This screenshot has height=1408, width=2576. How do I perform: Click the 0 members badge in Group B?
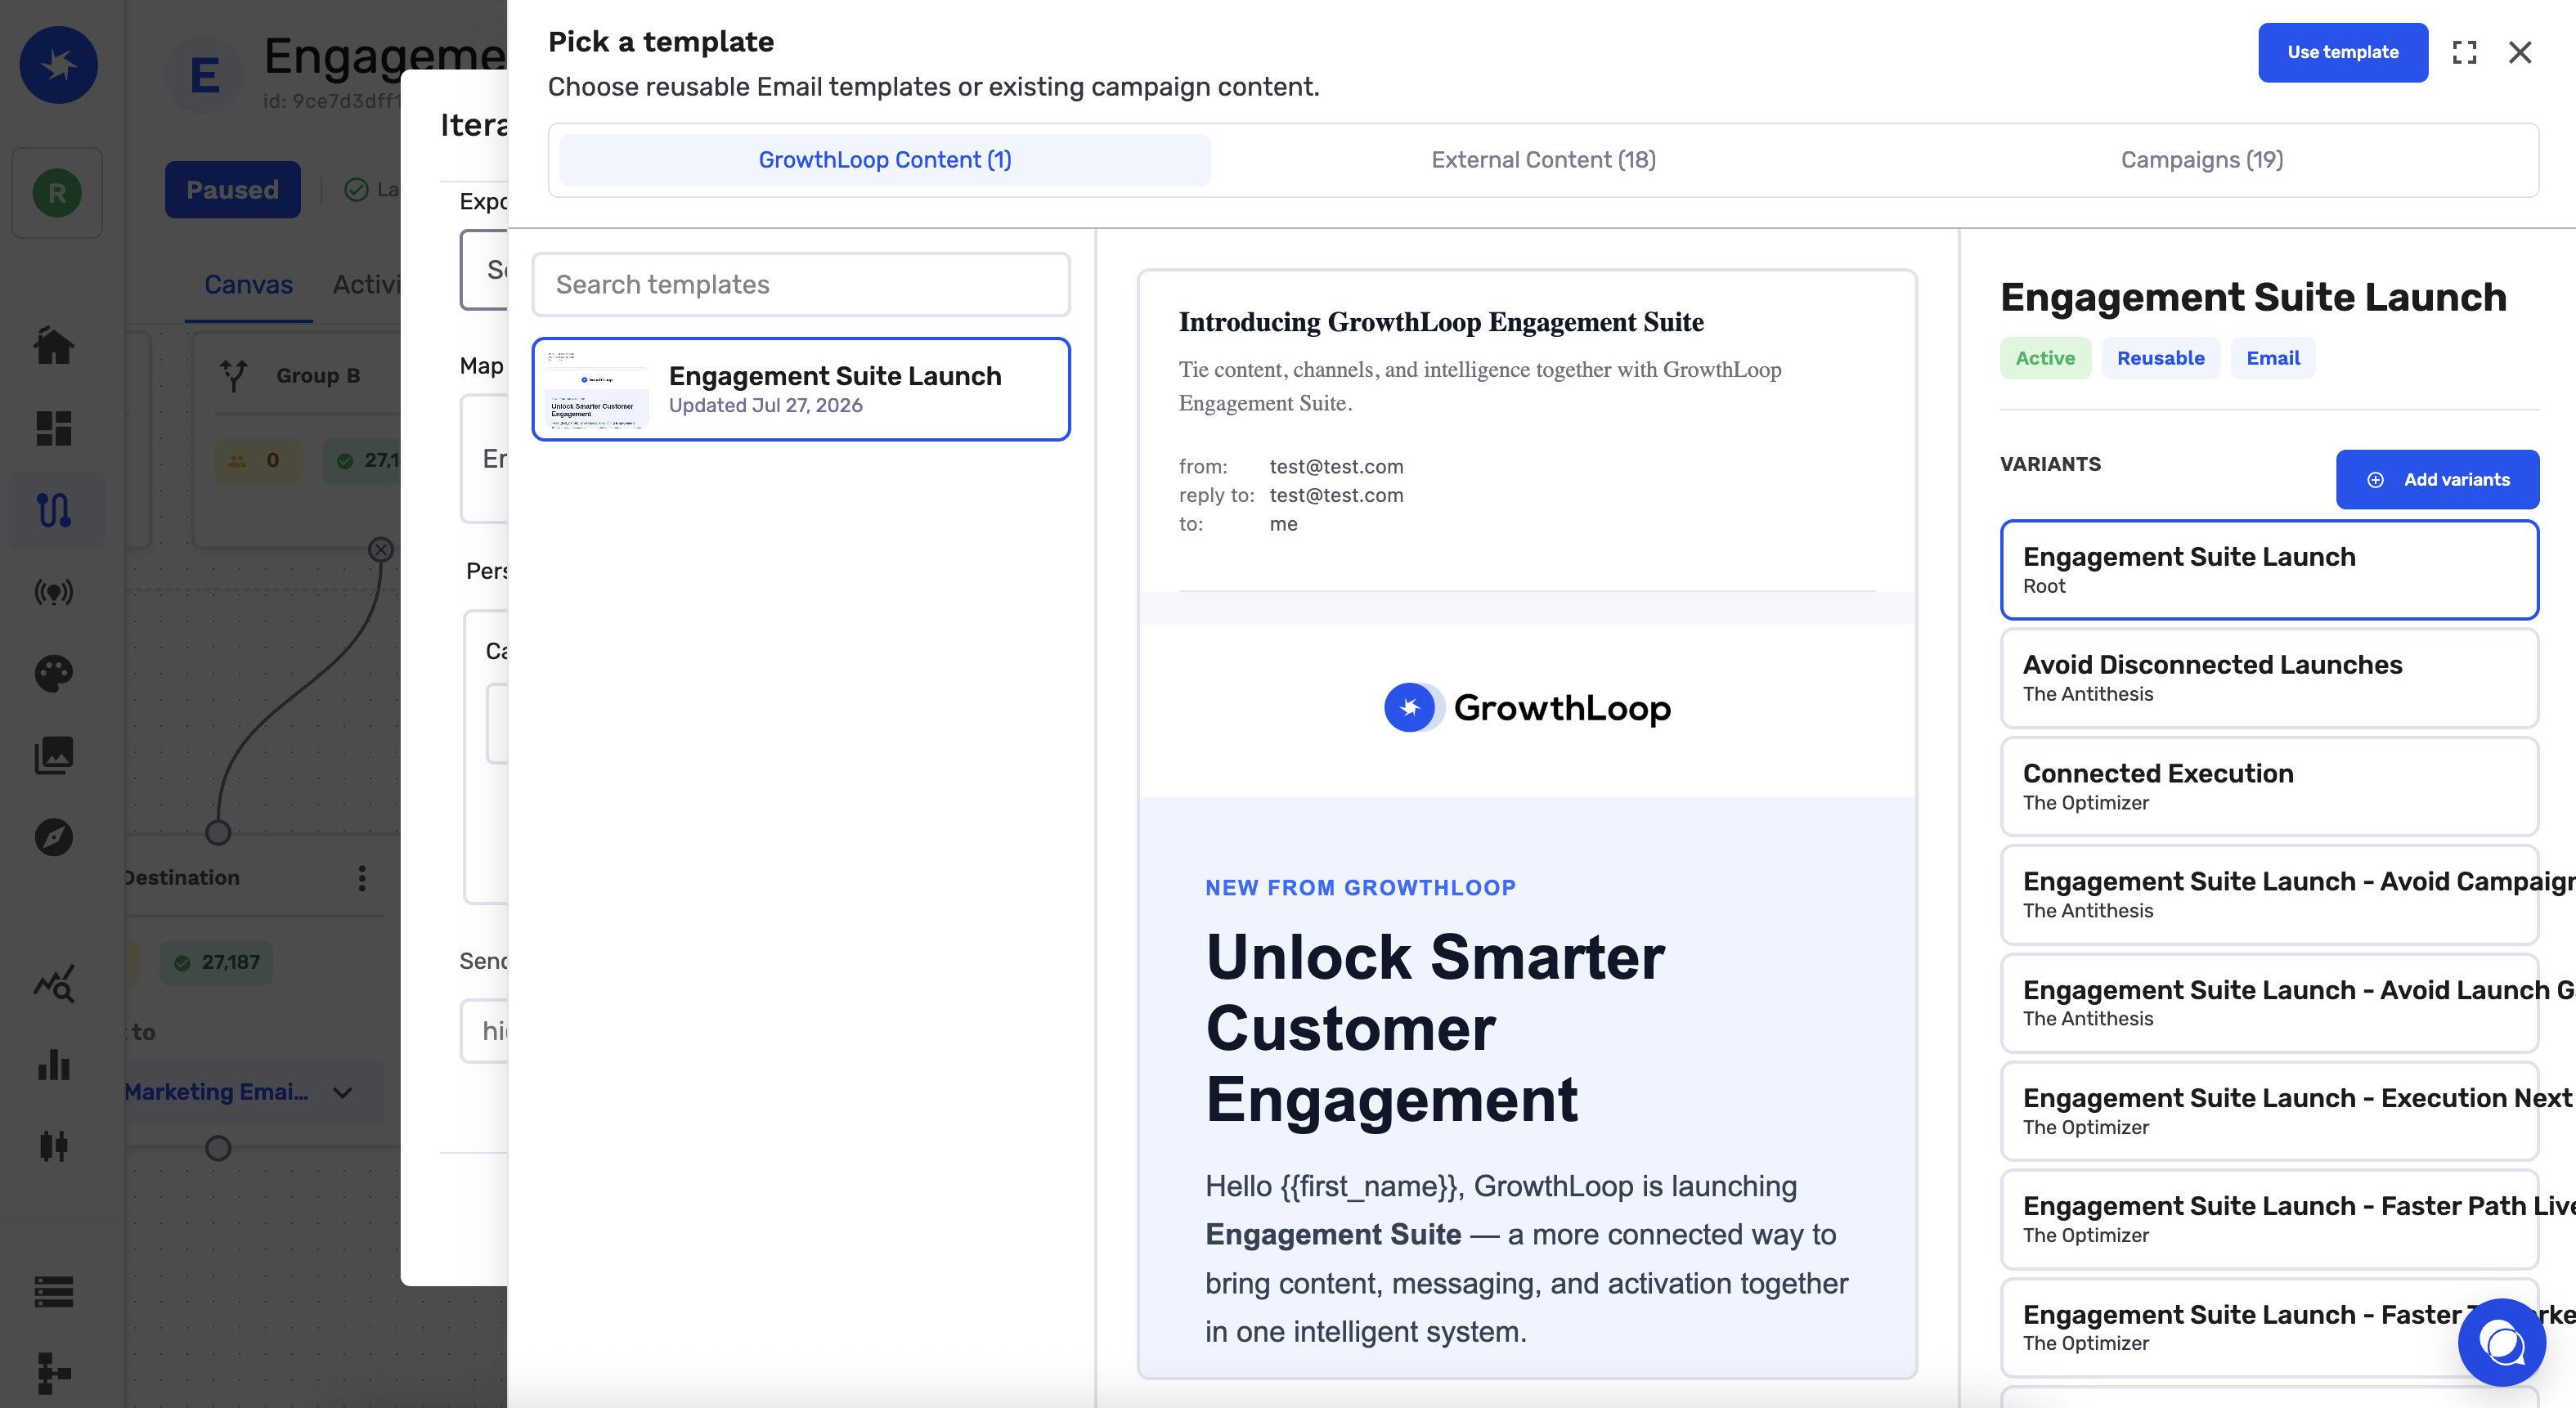258,460
